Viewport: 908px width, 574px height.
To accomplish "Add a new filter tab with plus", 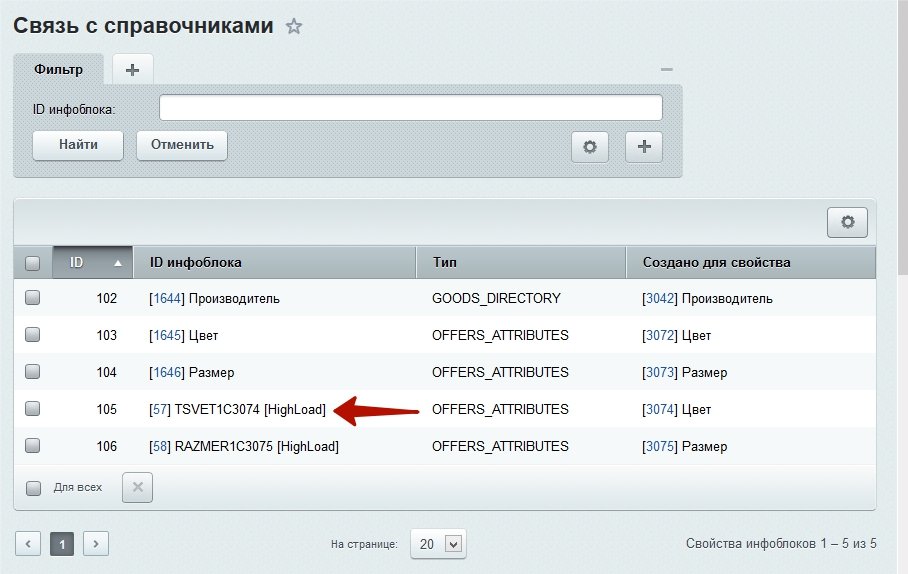I will 133,70.
